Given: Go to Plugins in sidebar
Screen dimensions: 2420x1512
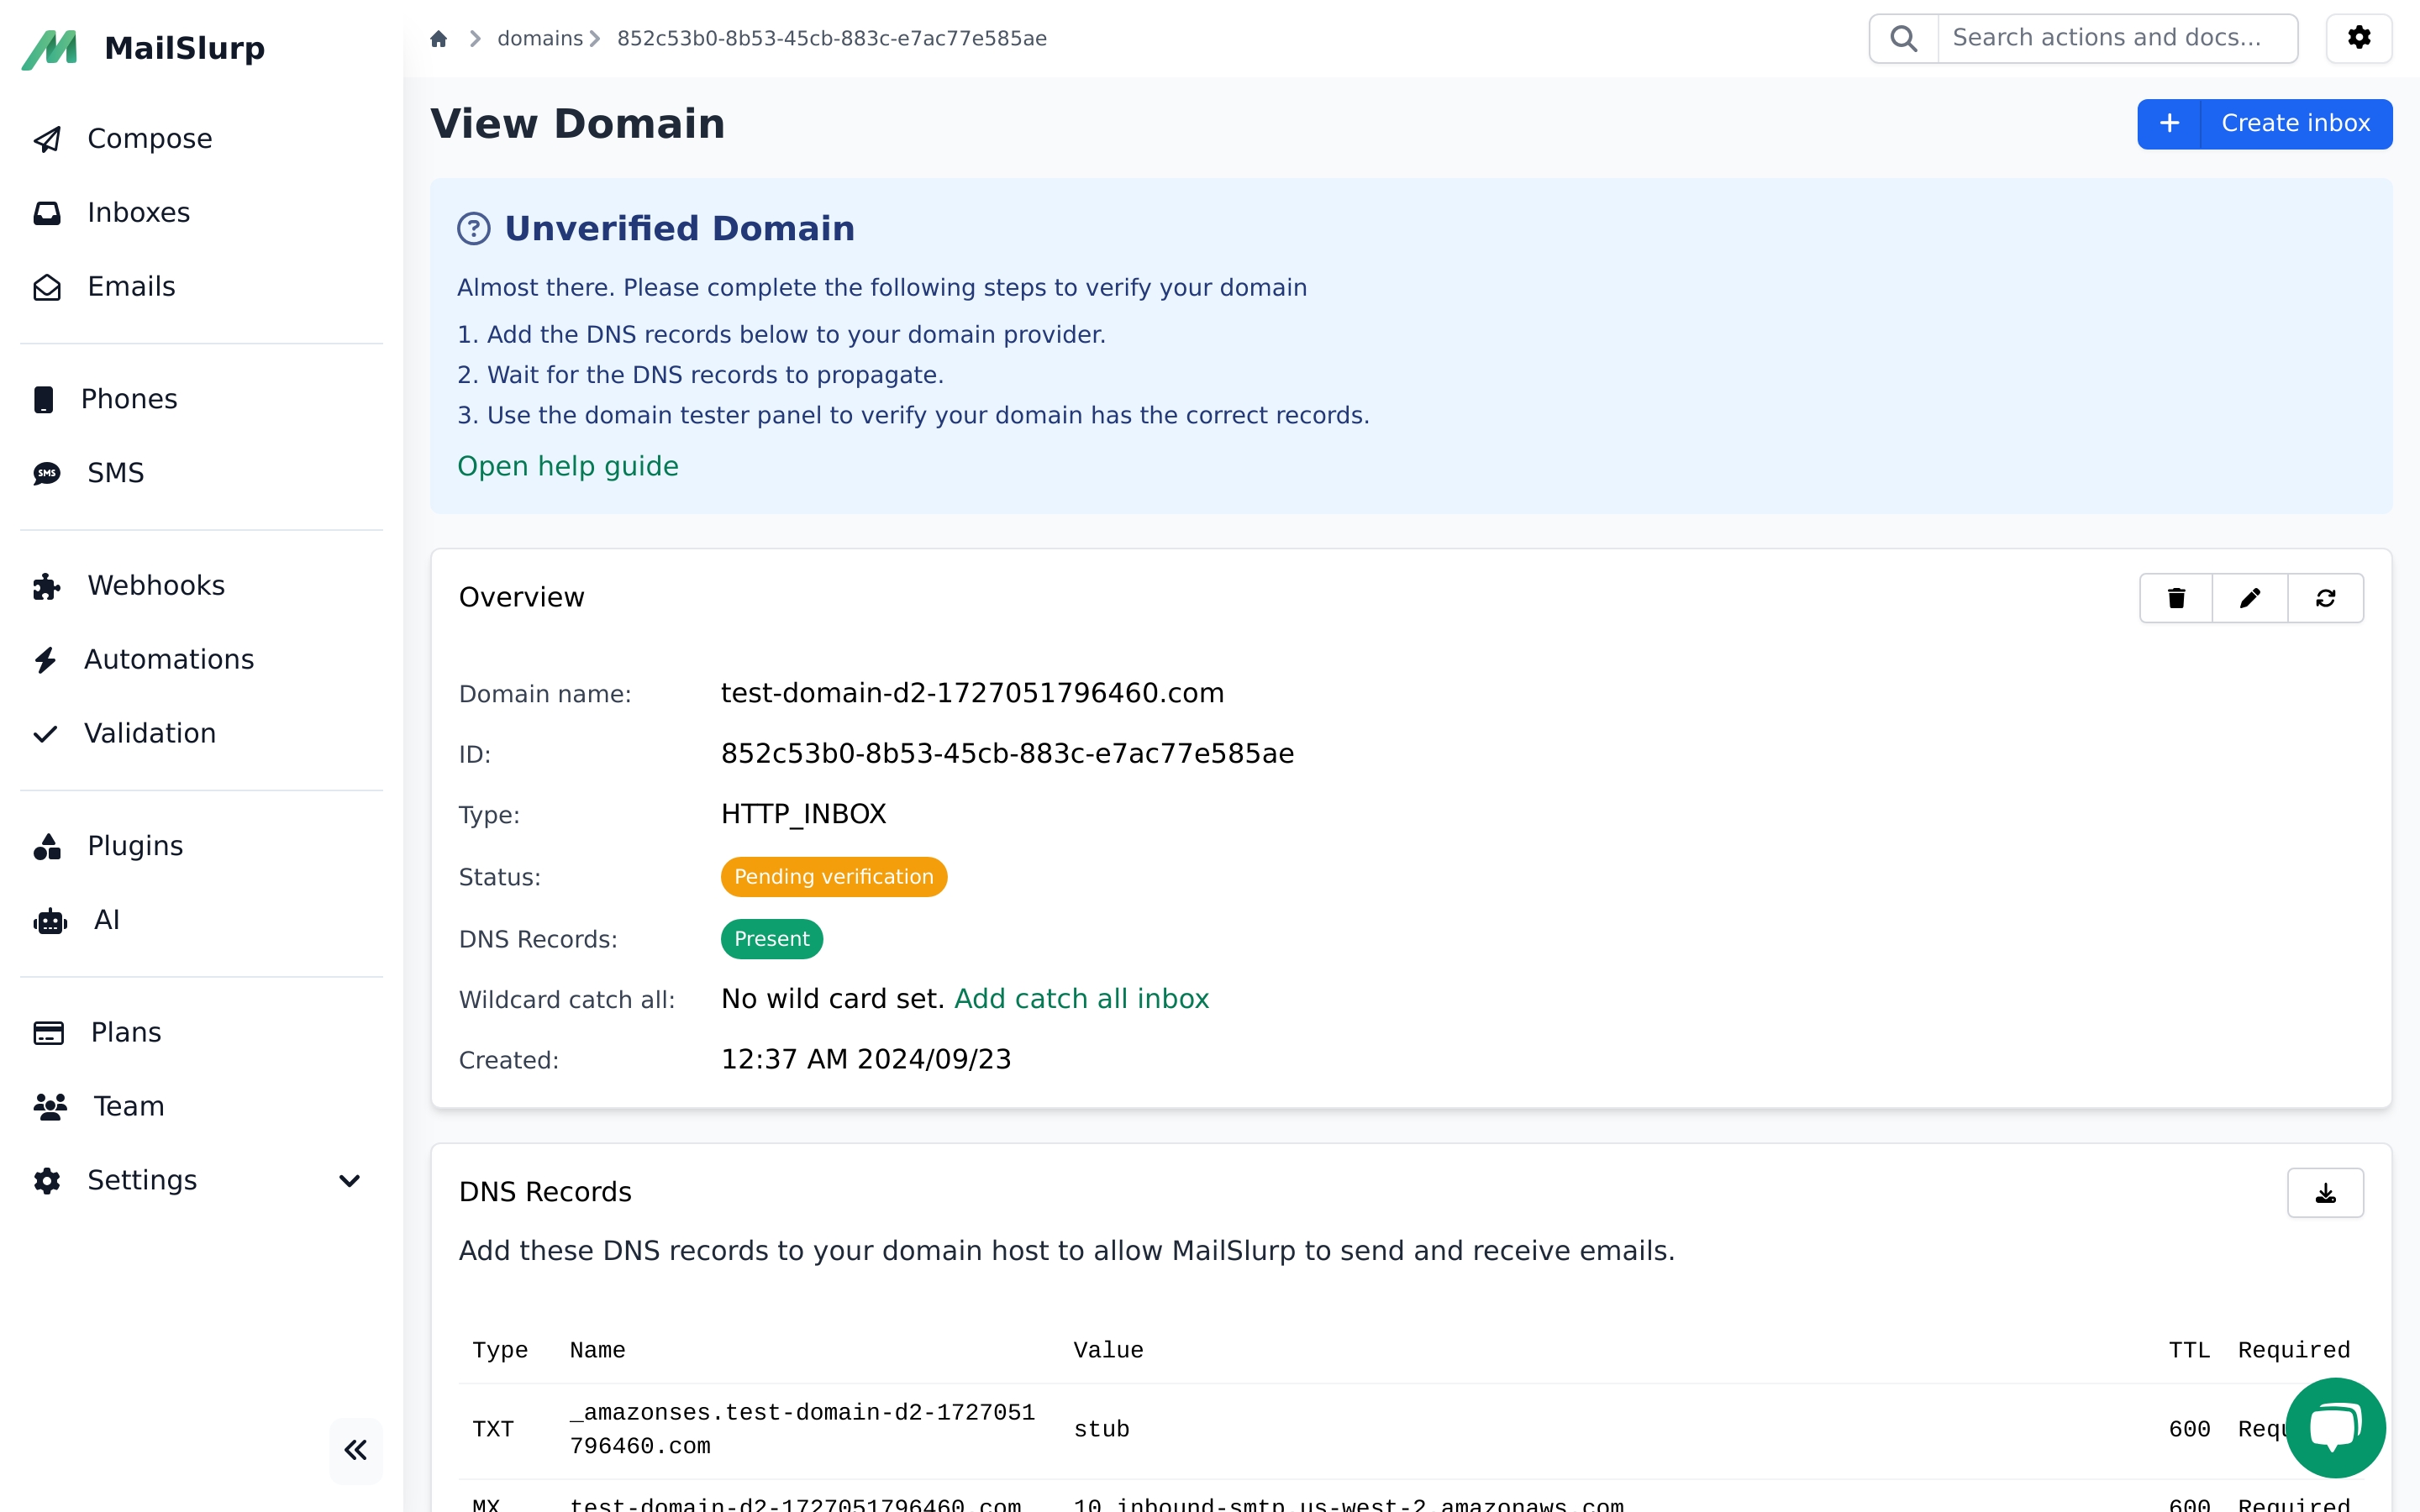Looking at the screenshot, I should (135, 846).
